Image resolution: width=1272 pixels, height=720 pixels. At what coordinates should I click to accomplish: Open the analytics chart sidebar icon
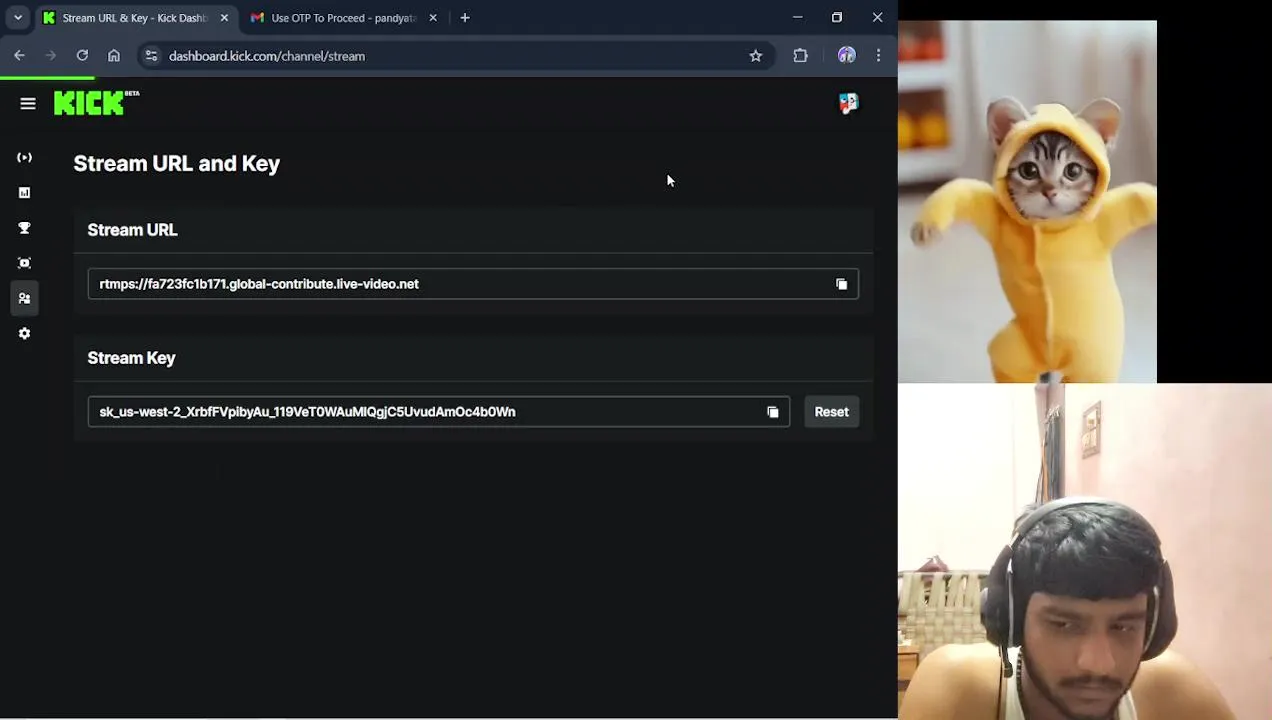tap(24, 192)
